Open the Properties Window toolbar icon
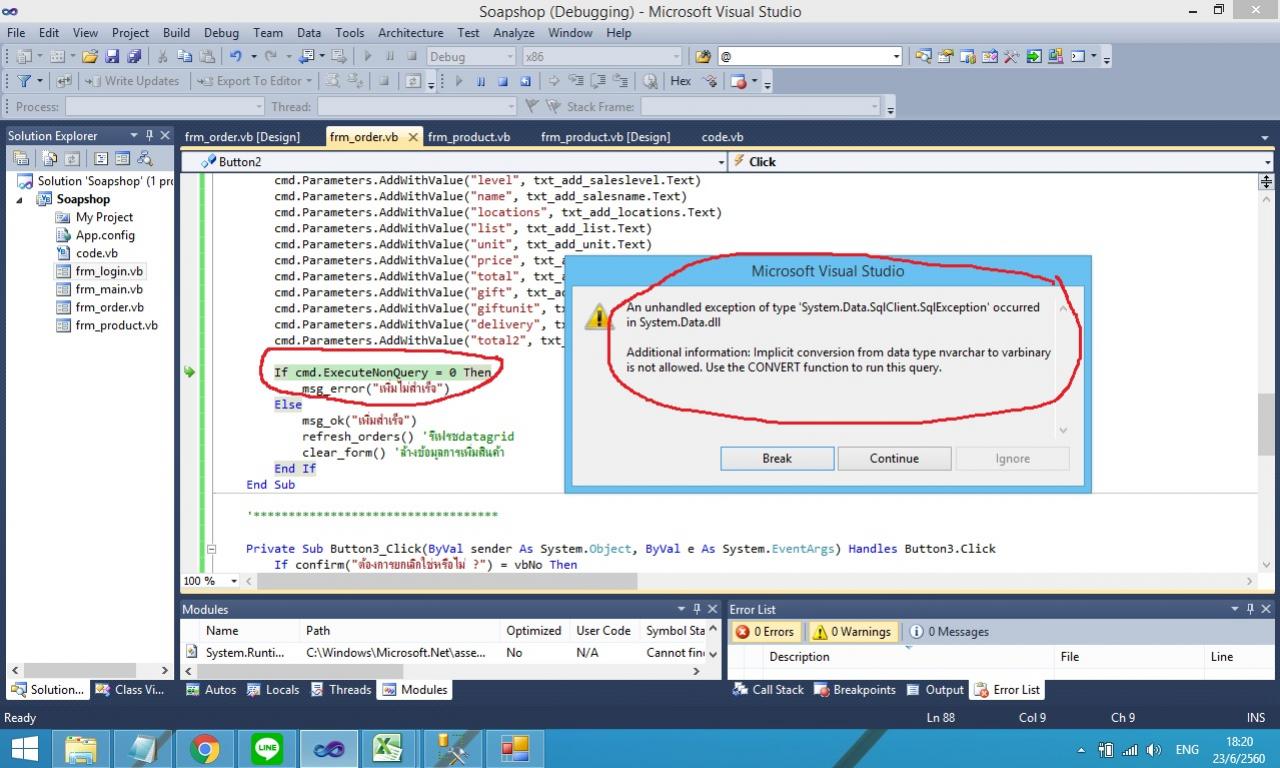The height and width of the screenshot is (768, 1280). coord(946,57)
